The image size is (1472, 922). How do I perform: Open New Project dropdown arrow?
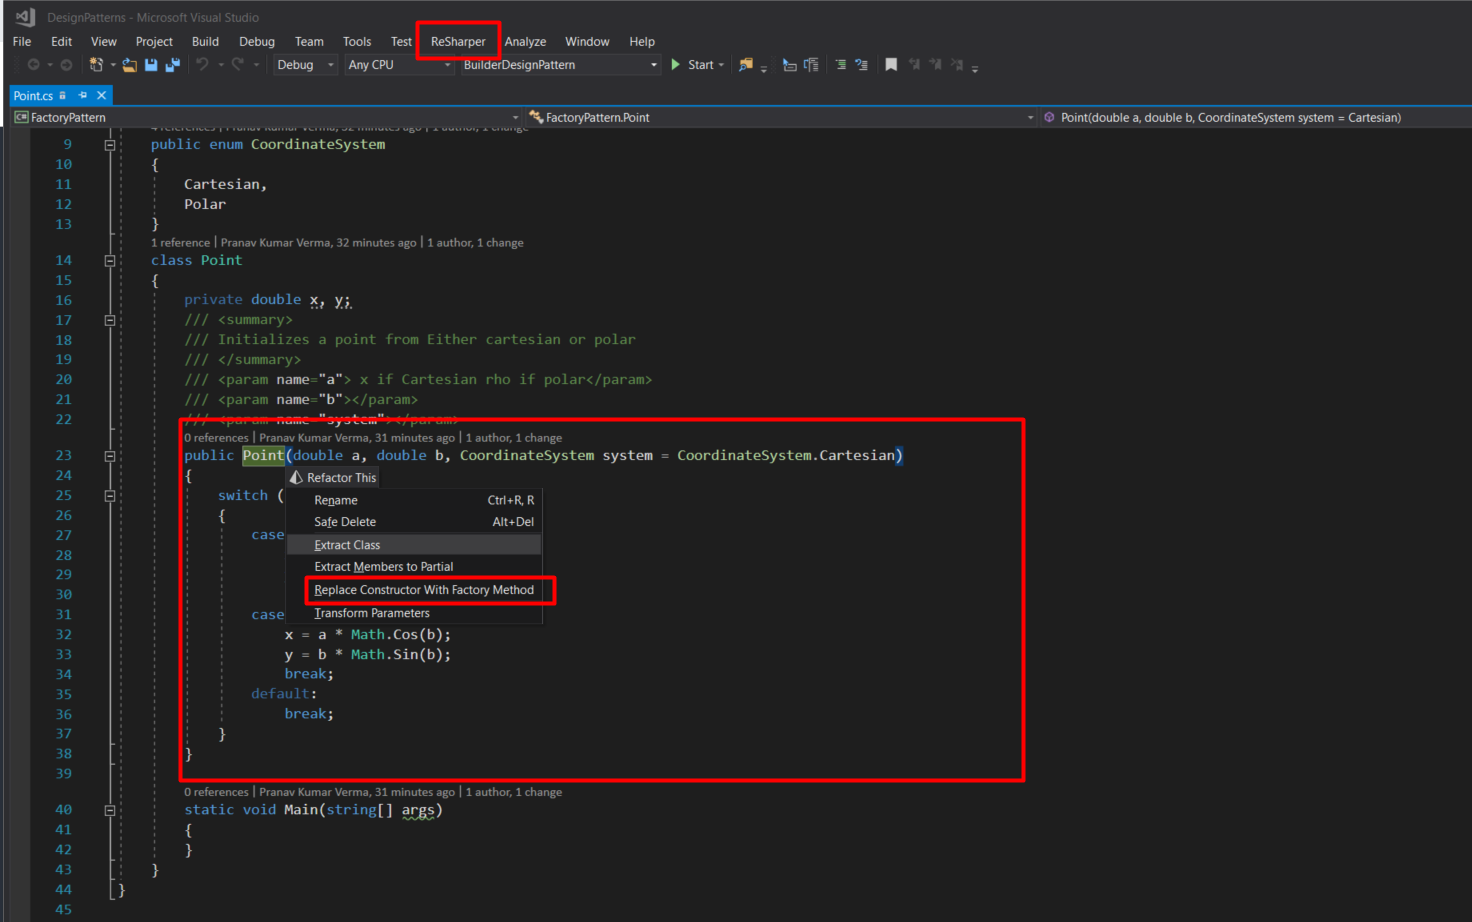[x=113, y=65]
